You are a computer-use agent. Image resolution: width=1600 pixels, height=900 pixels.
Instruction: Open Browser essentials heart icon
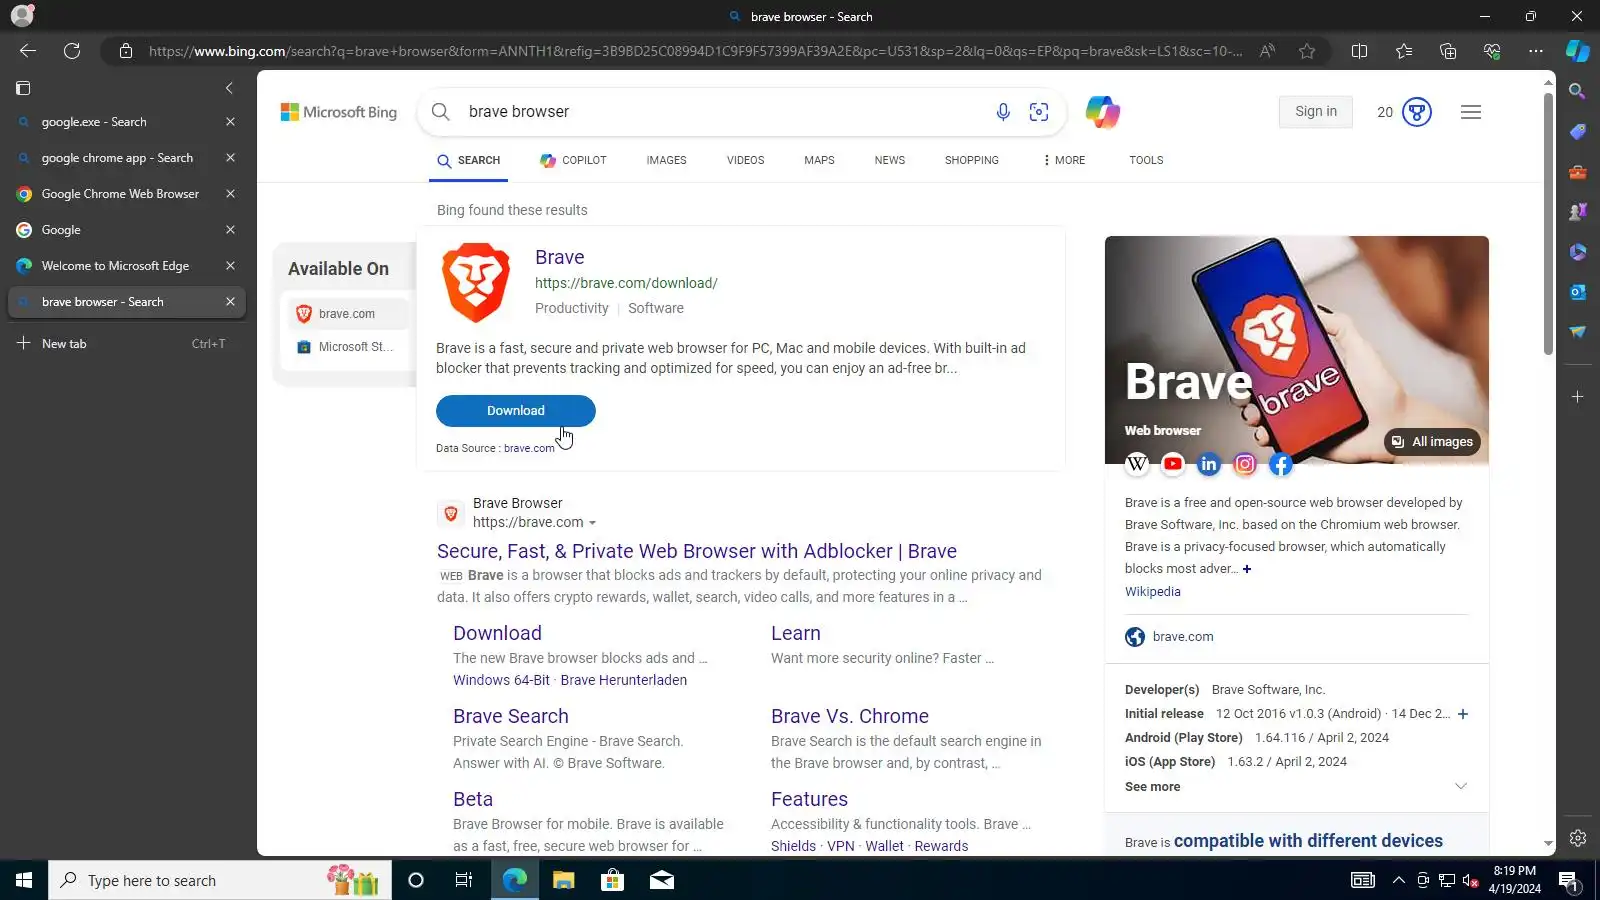pos(1492,51)
